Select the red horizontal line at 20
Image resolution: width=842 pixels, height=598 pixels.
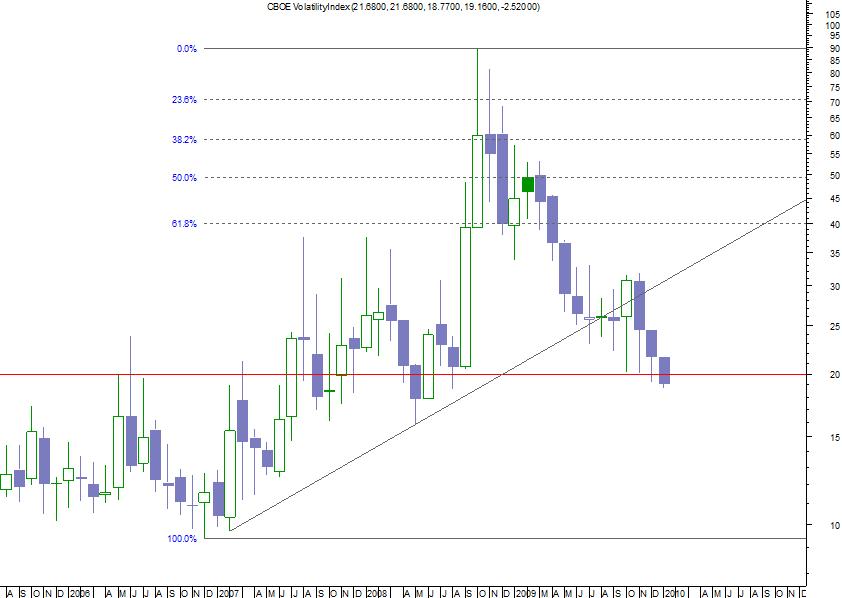click(x=403, y=374)
